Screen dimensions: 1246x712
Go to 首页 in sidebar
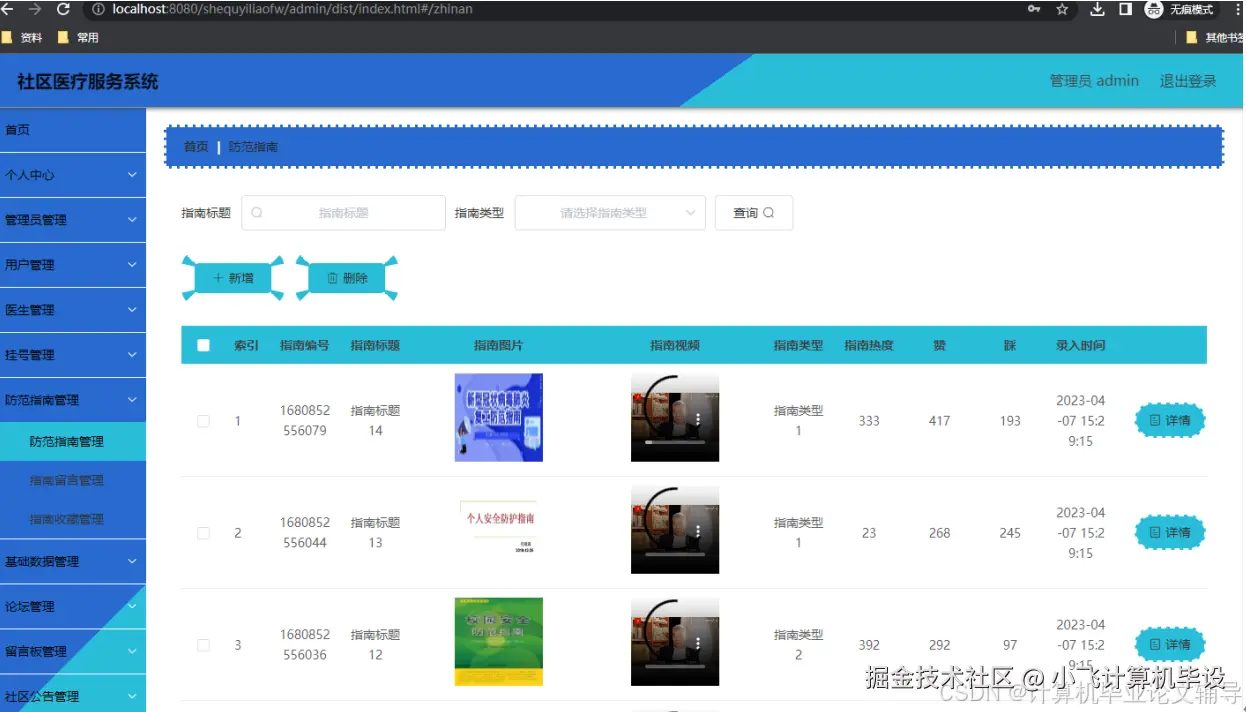(x=73, y=130)
